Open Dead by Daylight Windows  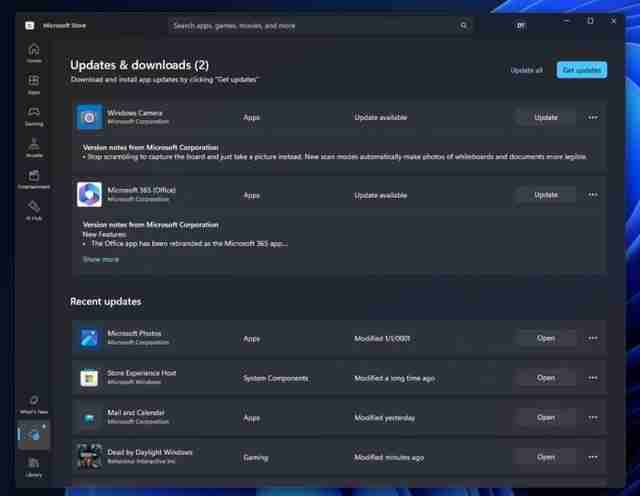[546, 457]
